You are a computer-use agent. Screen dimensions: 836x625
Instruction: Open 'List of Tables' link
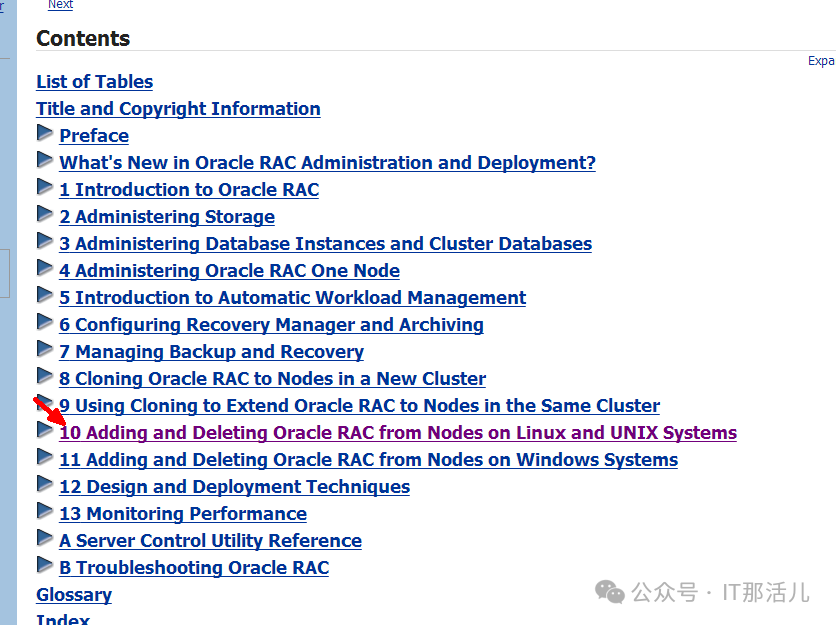click(x=95, y=82)
